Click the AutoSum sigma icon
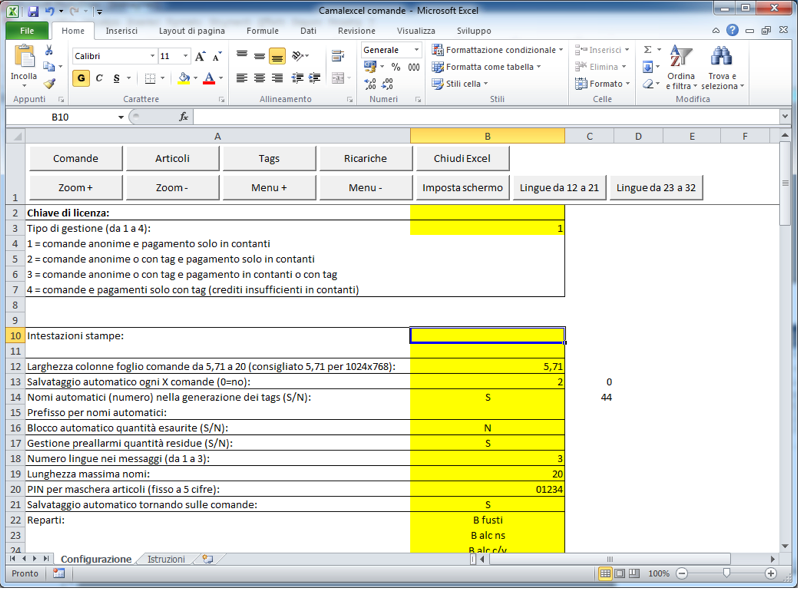The image size is (800, 590). tap(648, 50)
